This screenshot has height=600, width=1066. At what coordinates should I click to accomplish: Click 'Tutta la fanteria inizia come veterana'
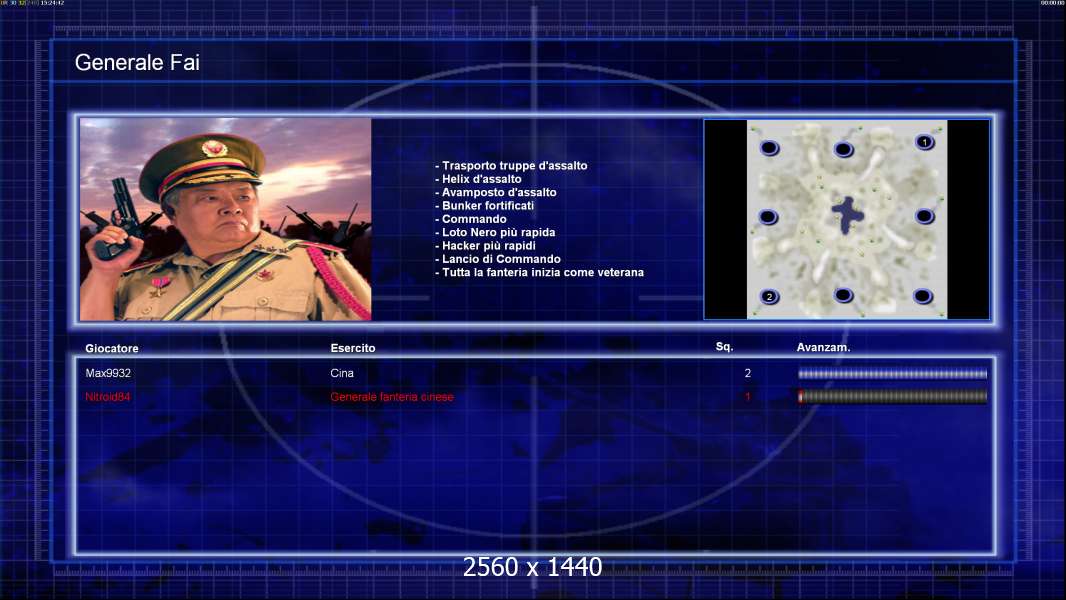click(x=539, y=272)
